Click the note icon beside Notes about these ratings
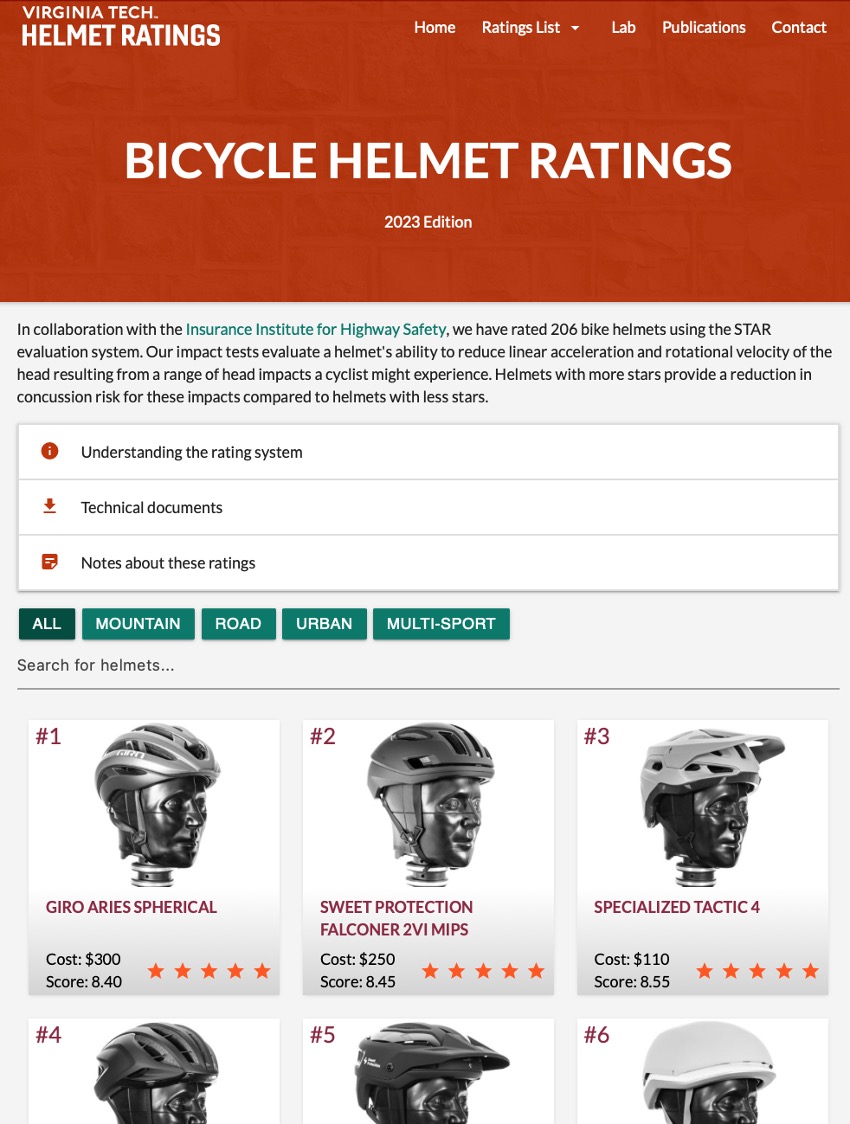 point(49,562)
